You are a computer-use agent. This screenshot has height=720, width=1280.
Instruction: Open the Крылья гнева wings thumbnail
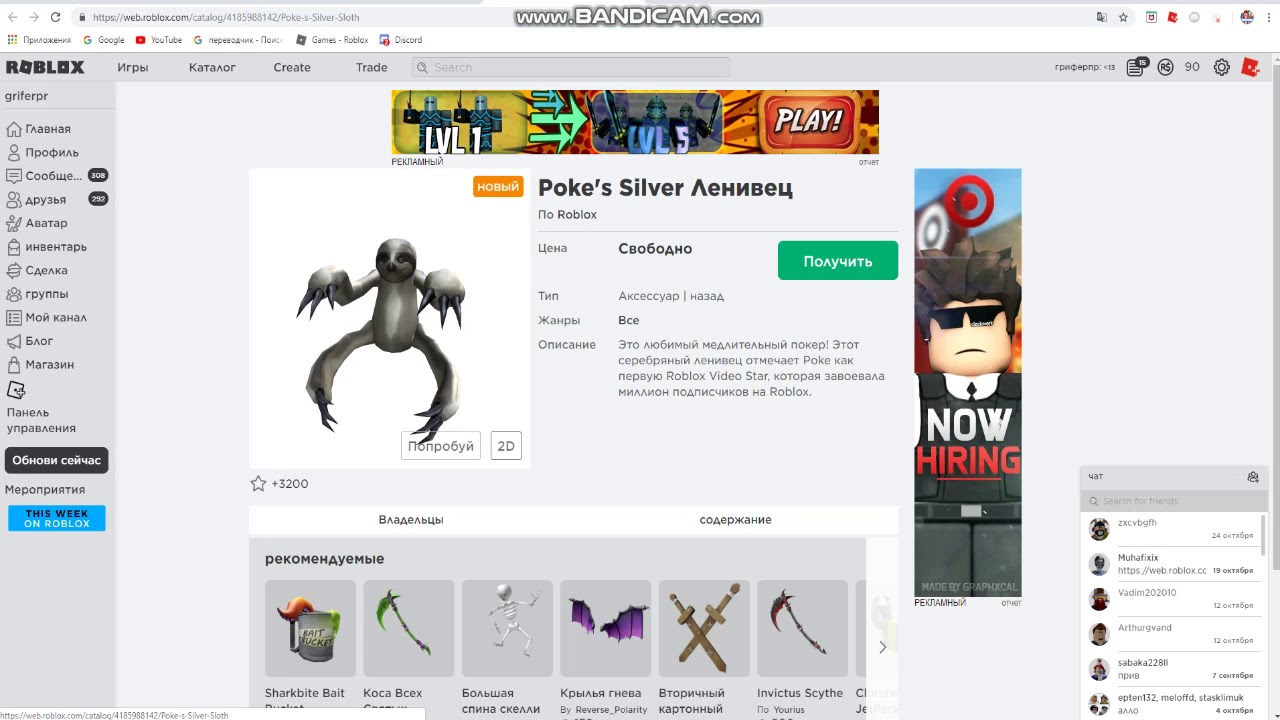click(x=605, y=628)
